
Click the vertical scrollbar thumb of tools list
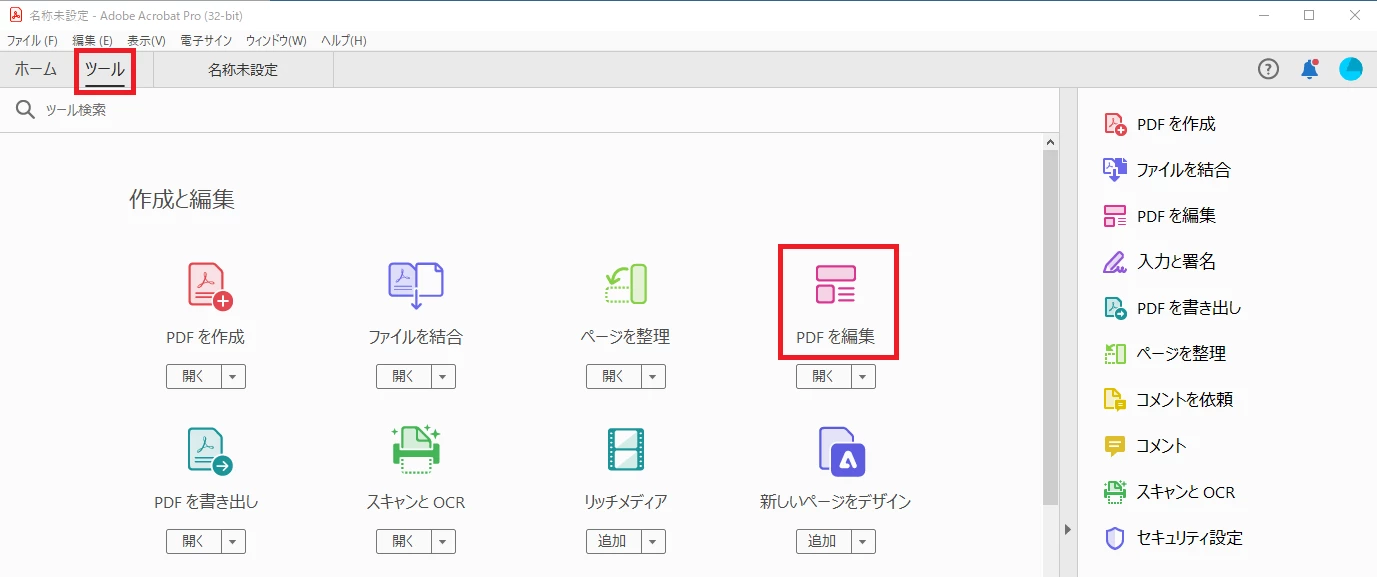click(x=1050, y=328)
